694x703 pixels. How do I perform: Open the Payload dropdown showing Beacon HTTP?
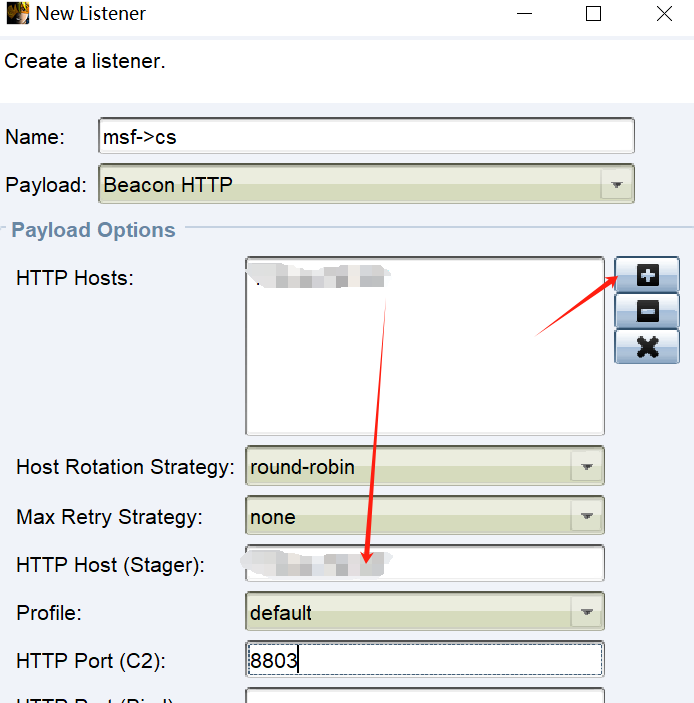[x=350, y=185]
